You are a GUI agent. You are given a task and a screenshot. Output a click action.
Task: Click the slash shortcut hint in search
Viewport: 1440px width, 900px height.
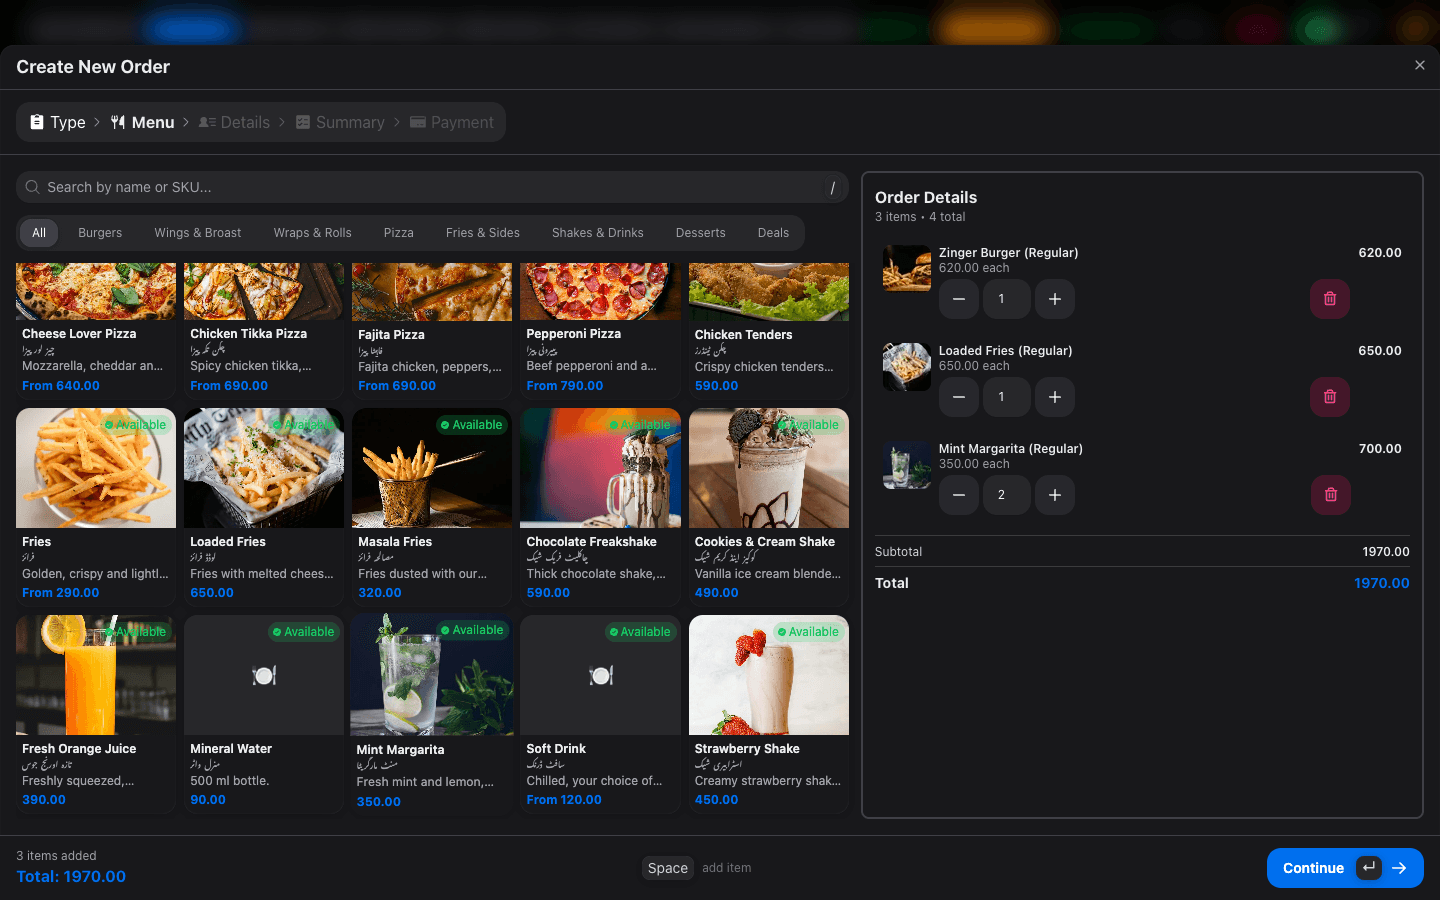pos(832,187)
